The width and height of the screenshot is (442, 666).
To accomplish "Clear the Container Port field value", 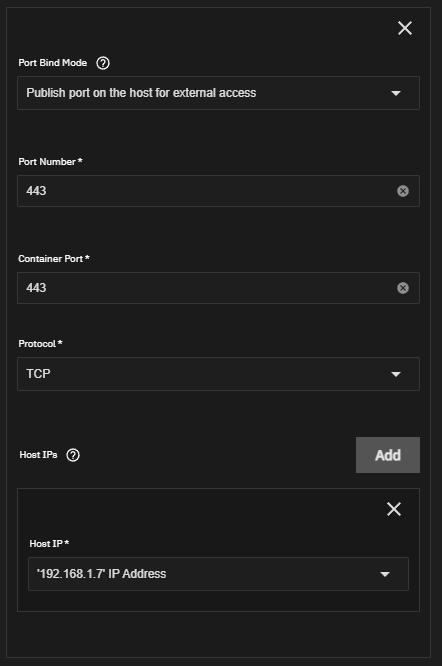I will pos(403,288).
